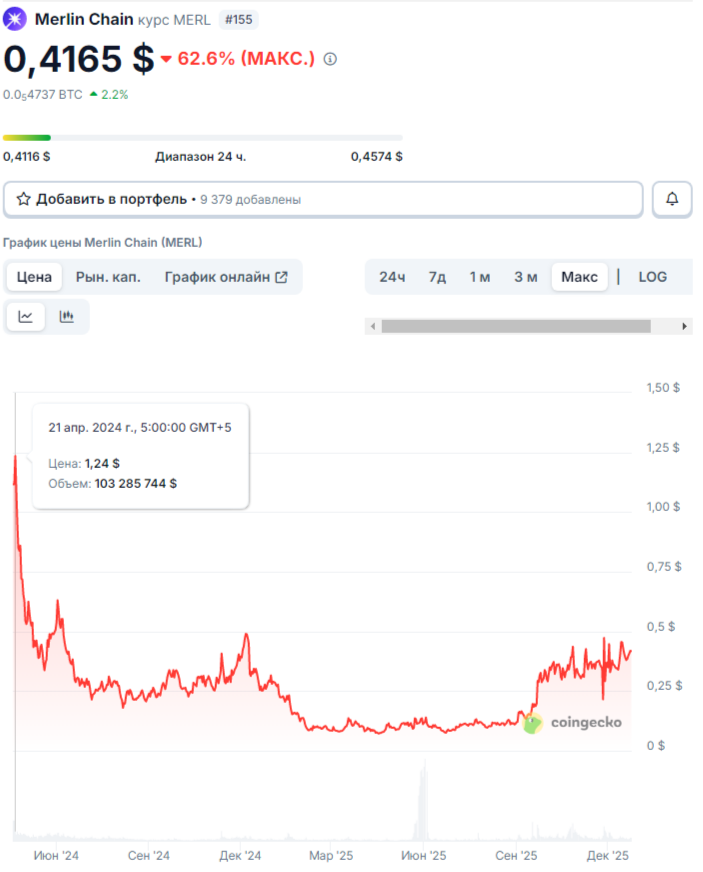This screenshot has height=872, width=703.
Task: Click the tooltip Объем: 103 285 744 $ line
Action: coord(112,483)
